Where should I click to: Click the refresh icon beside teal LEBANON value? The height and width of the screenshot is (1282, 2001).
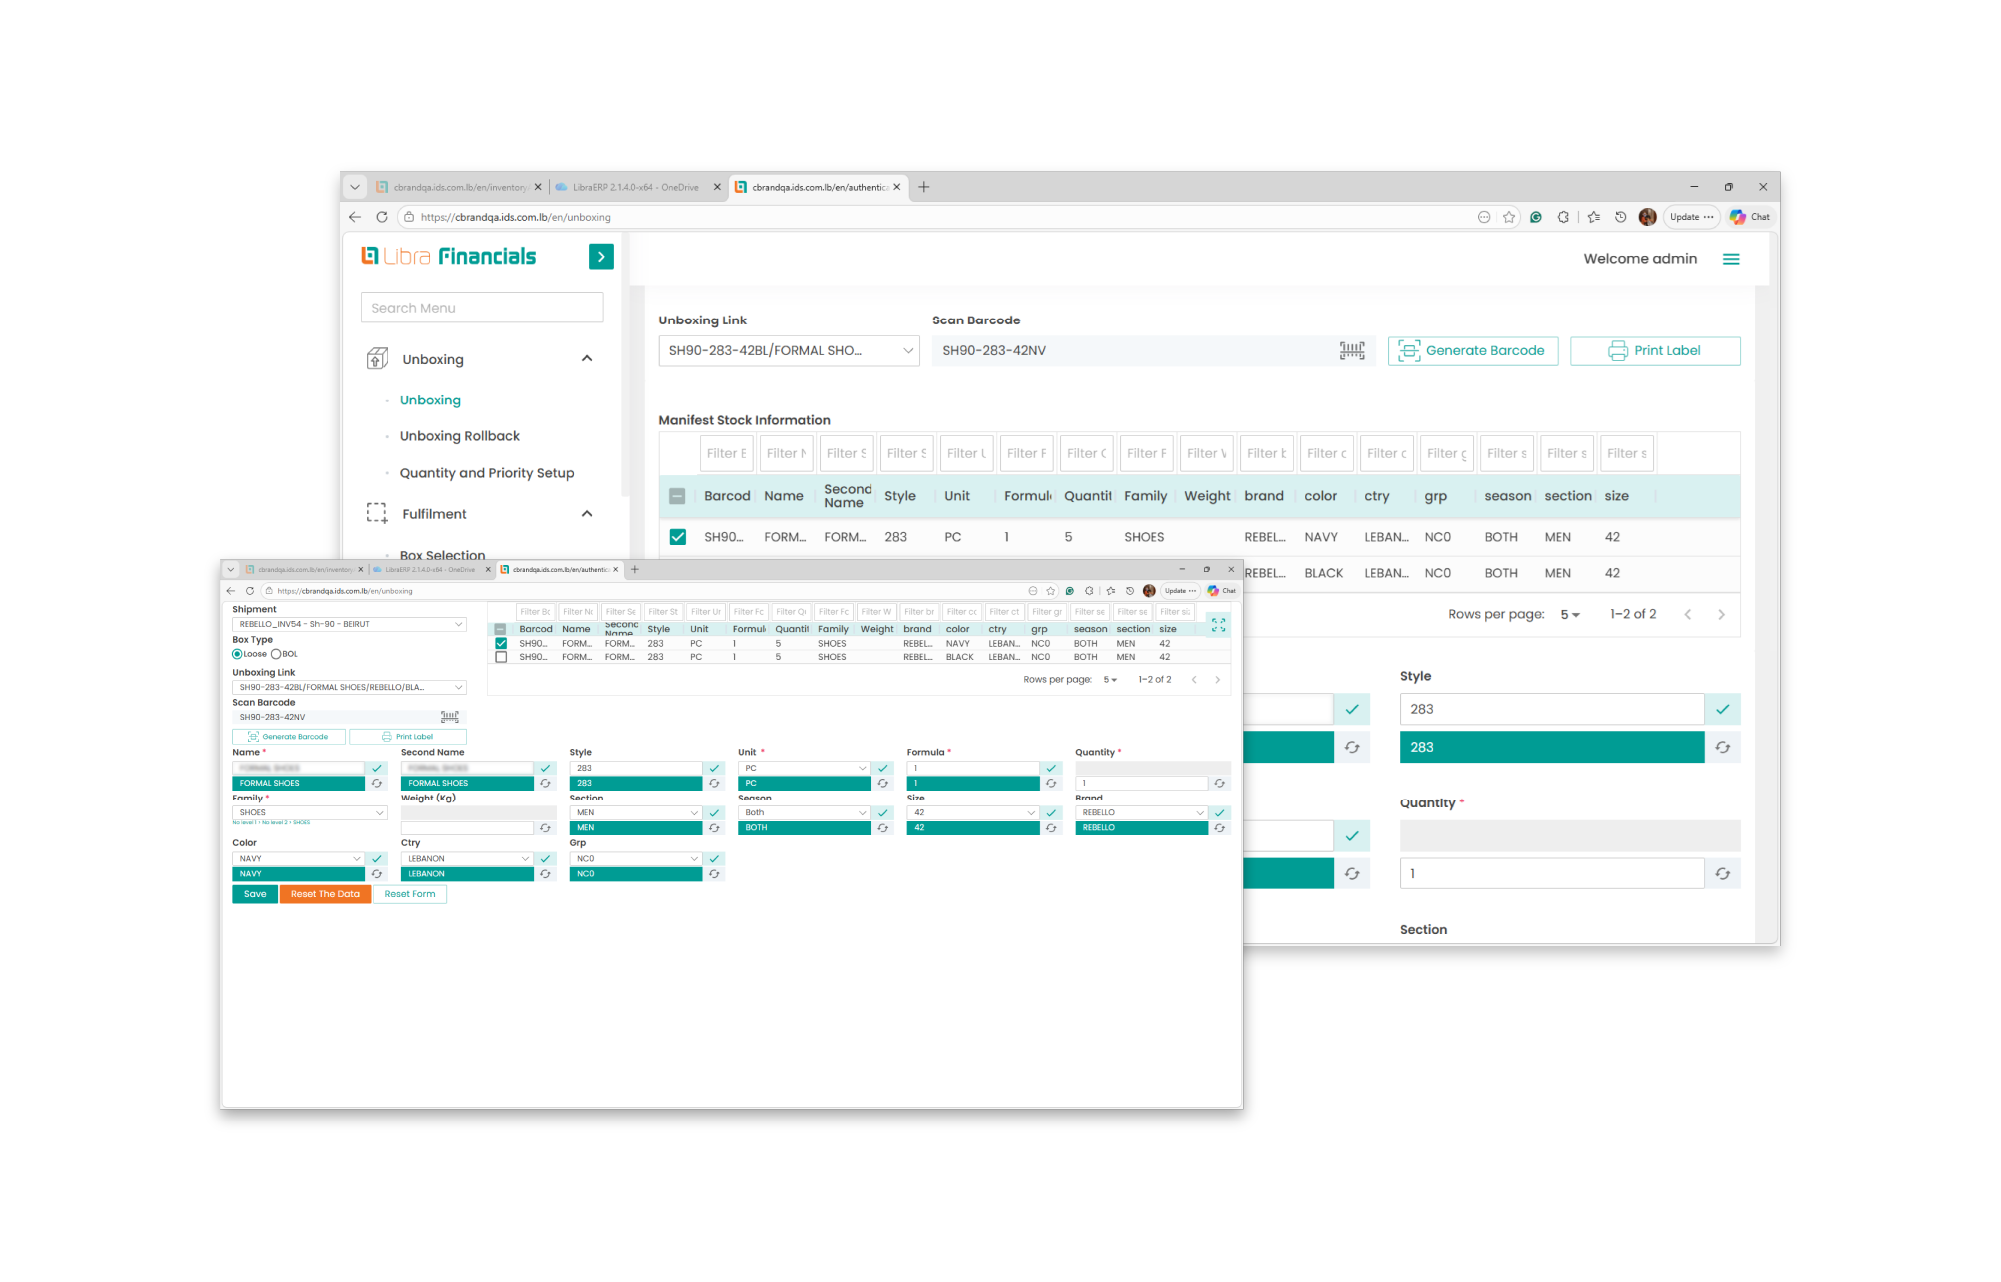point(545,873)
